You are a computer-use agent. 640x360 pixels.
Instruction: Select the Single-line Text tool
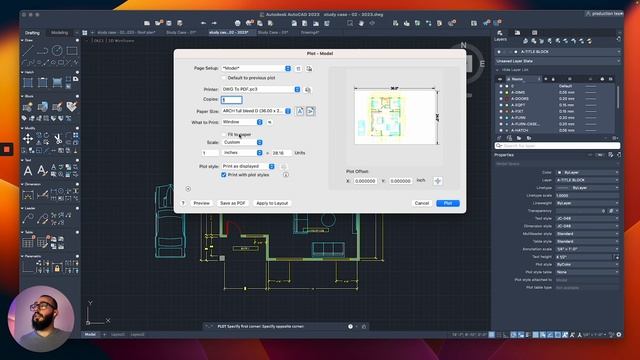point(42,171)
